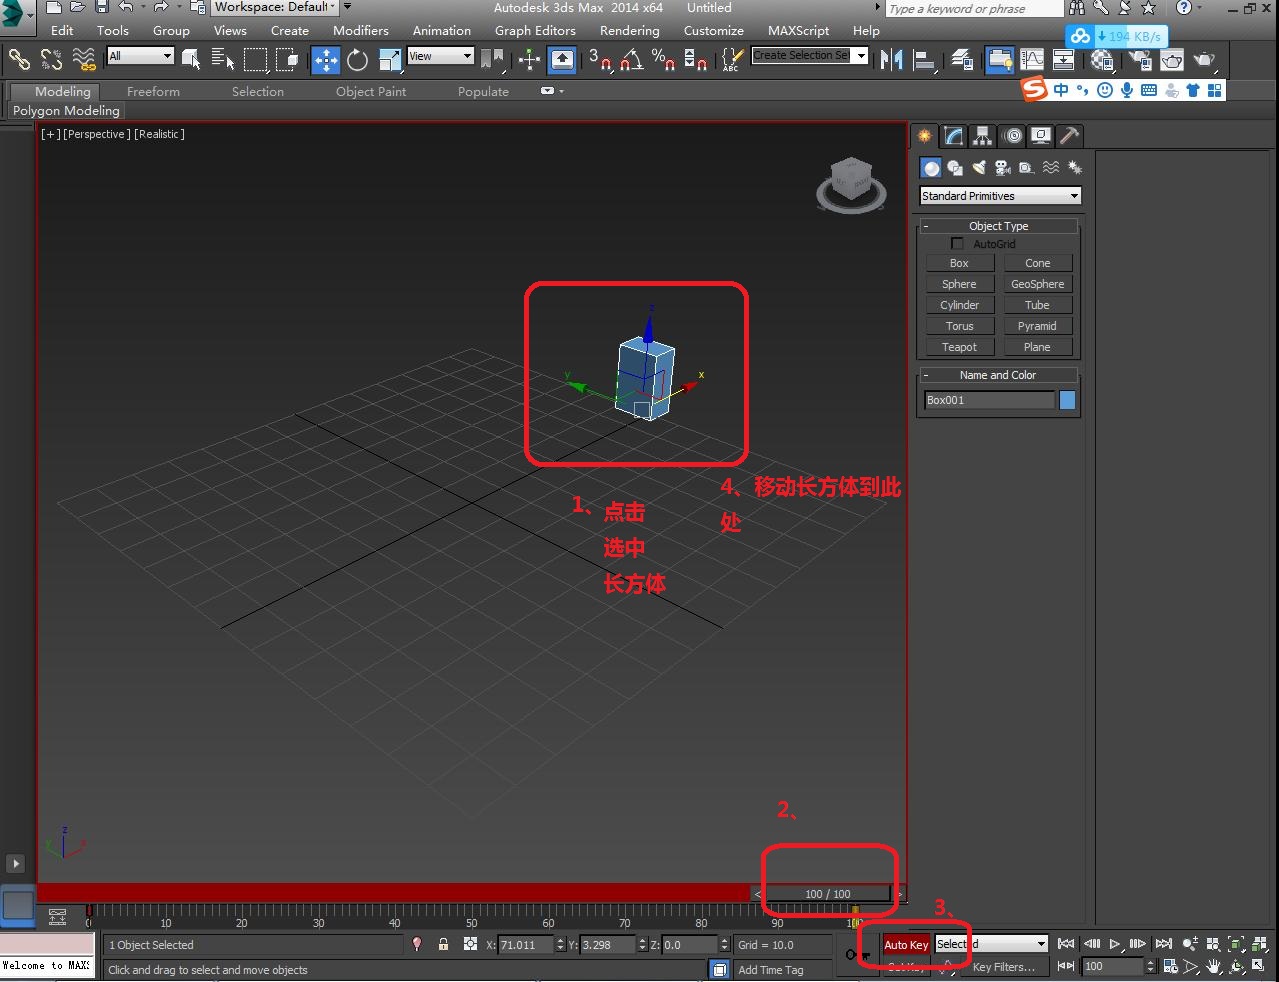Toggle the 3D Snaps button
The width and height of the screenshot is (1279, 982).
click(600, 60)
